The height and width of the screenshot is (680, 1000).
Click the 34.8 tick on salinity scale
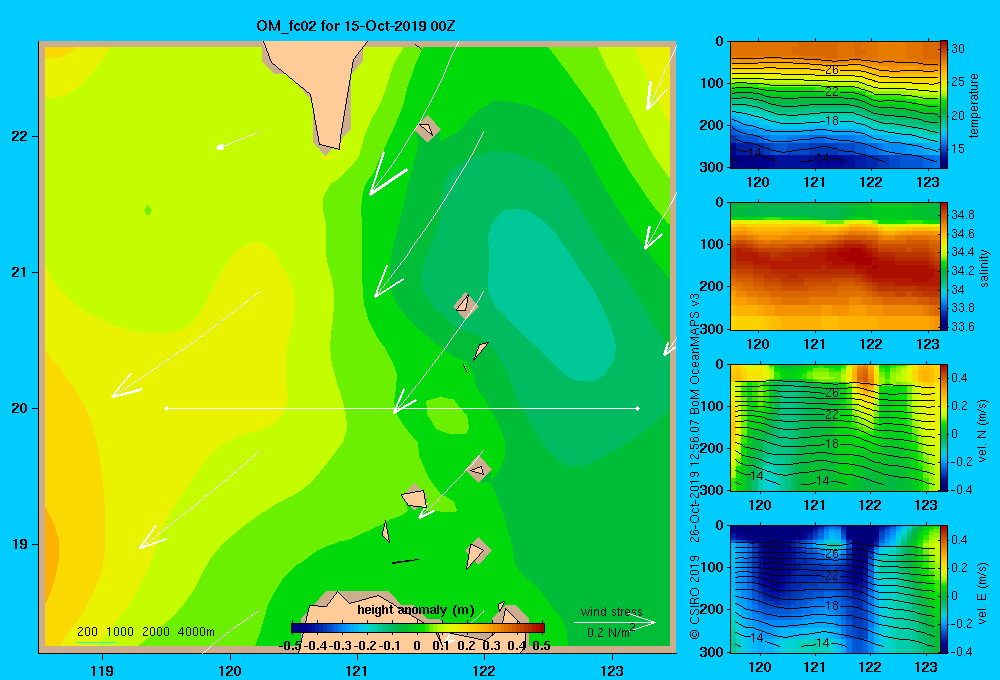coord(963,215)
